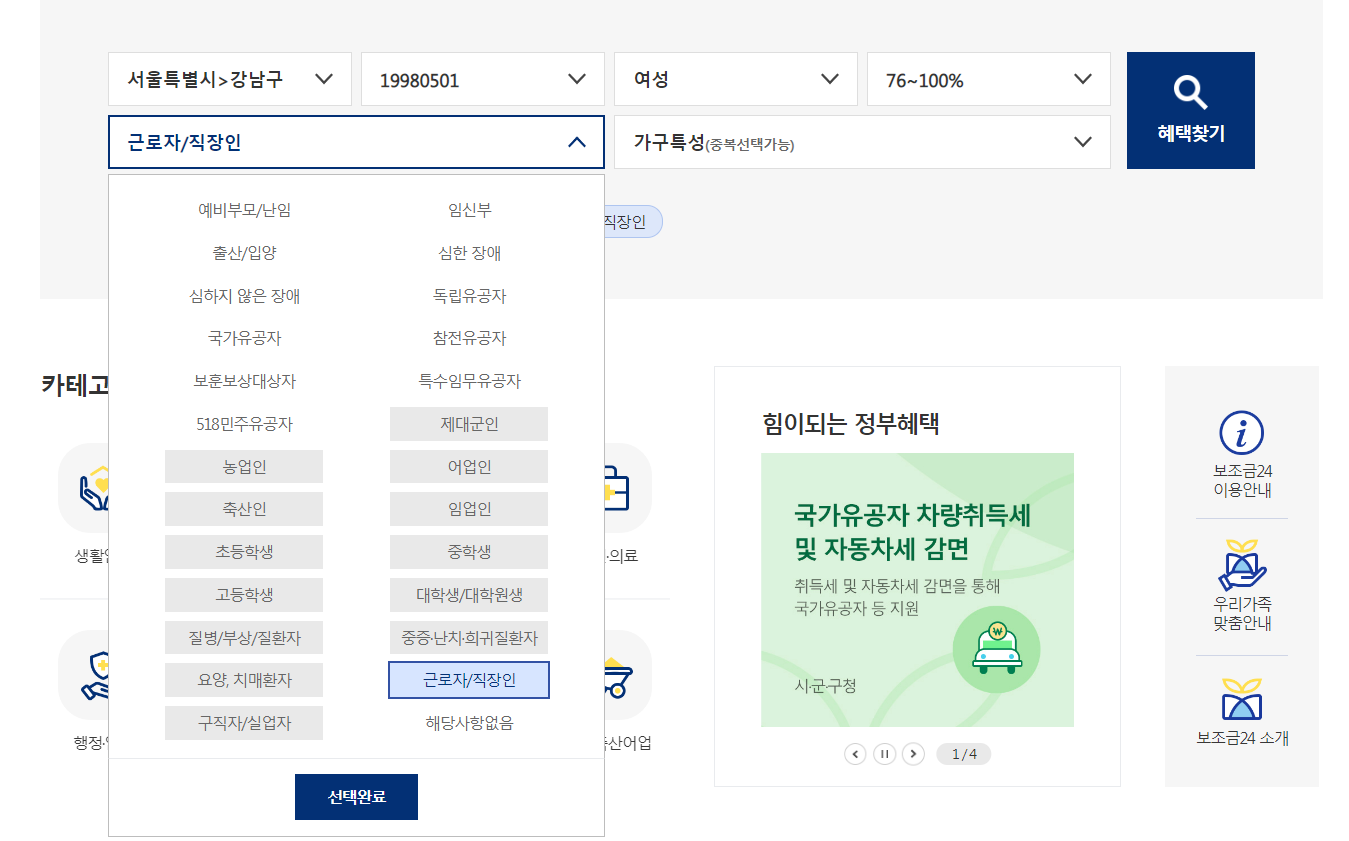Go to previous banner slide
This screenshot has height=841, width=1349.
click(855, 754)
